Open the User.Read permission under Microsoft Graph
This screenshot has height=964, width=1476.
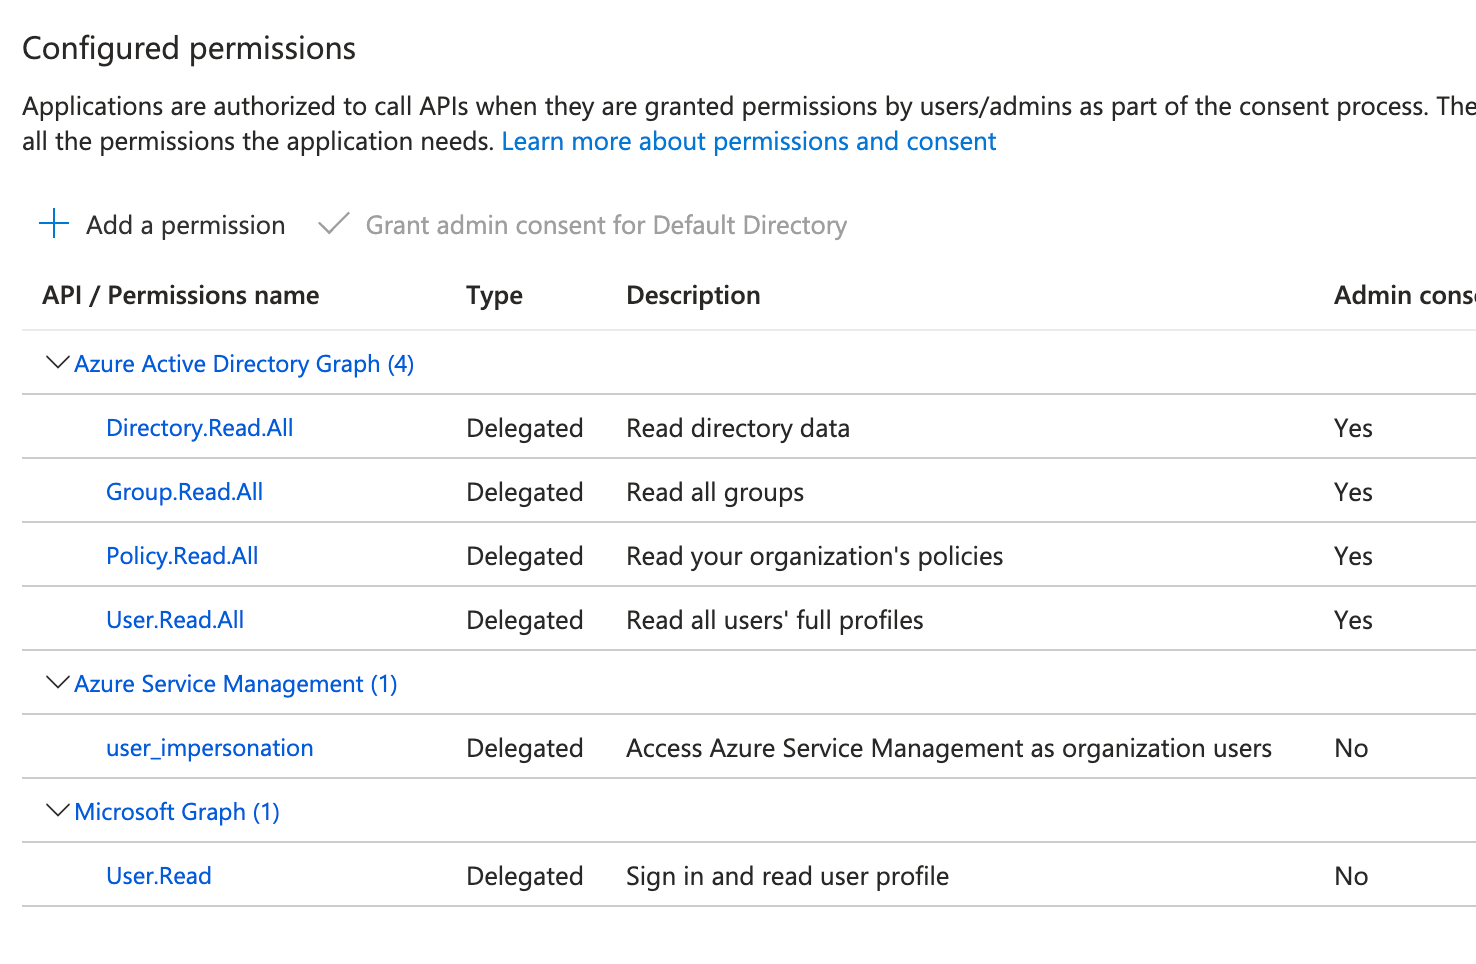point(159,875)
